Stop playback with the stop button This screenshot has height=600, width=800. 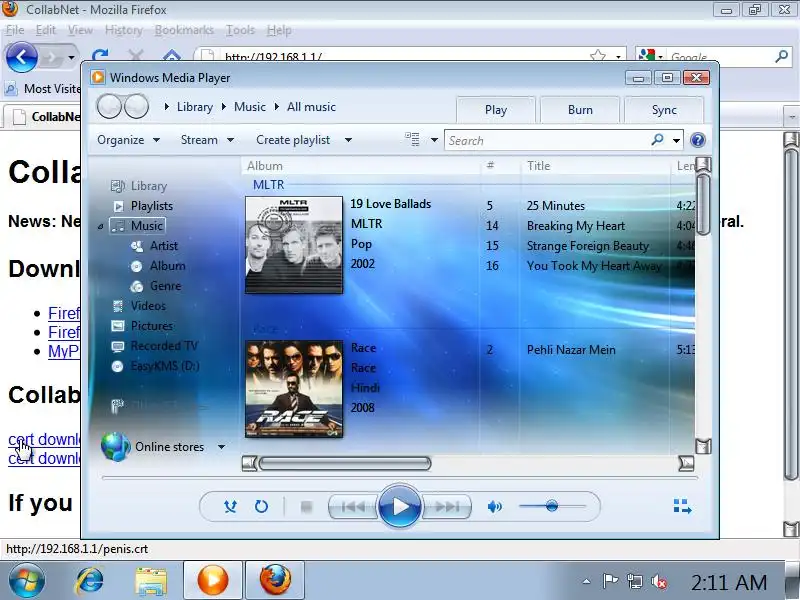[x=306, y=507]
